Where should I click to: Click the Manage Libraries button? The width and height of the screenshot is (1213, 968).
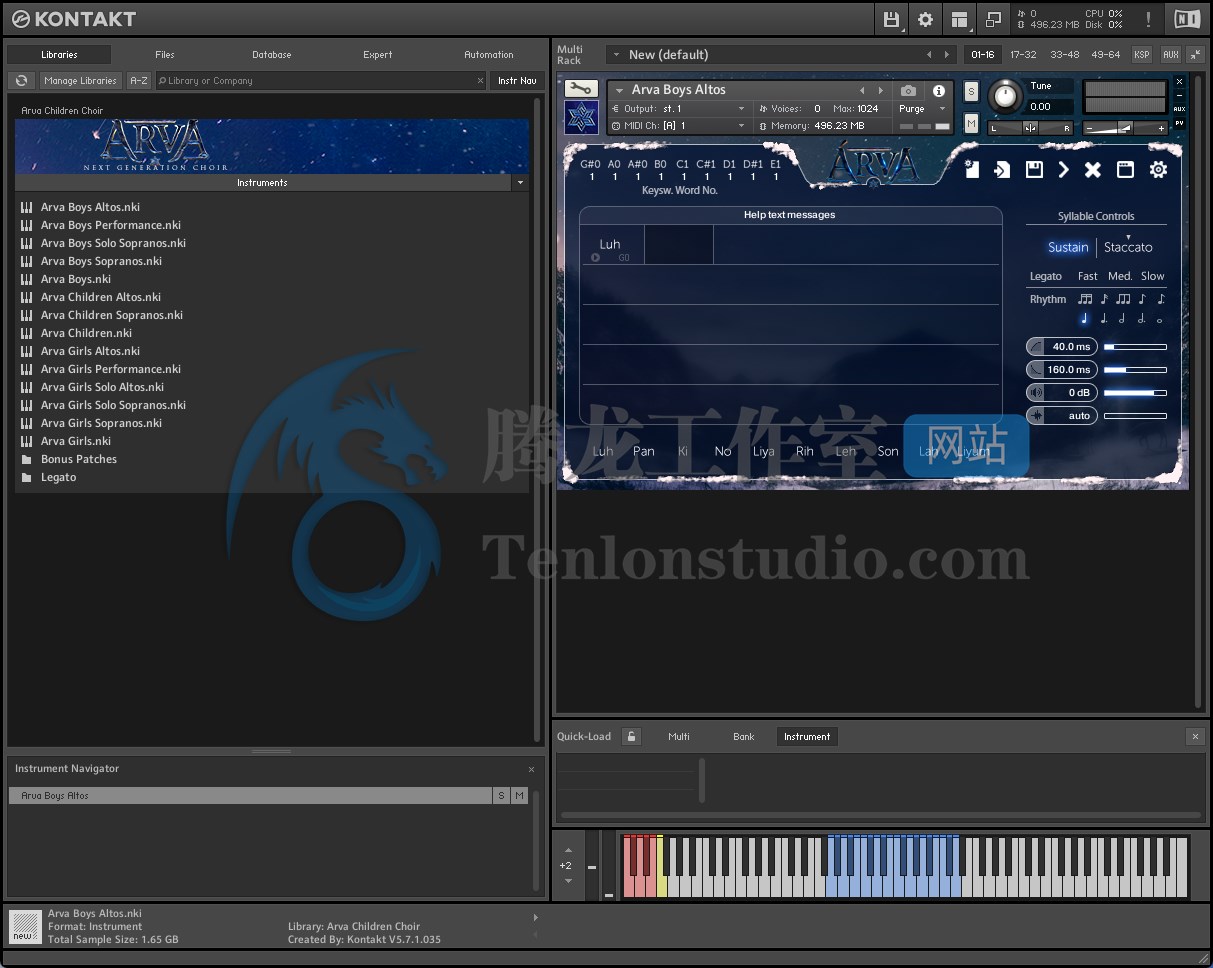coord(80,80)
